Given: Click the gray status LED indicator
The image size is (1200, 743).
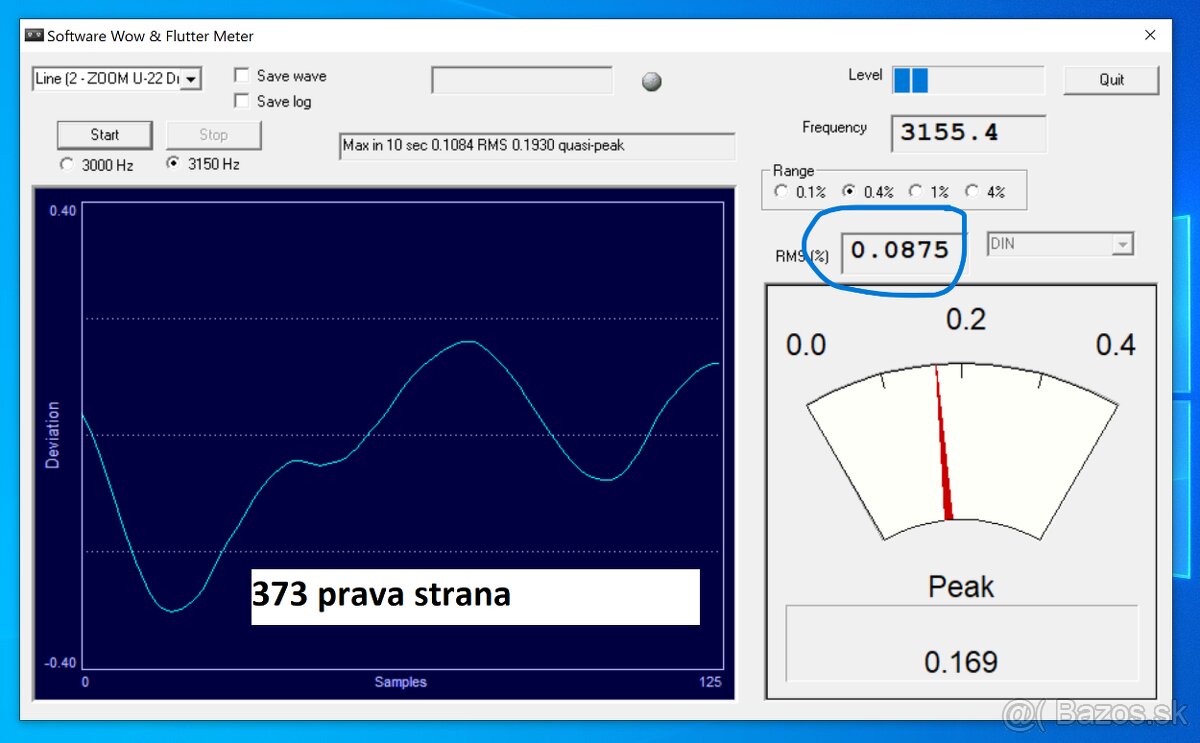Looking at the screenshot, I should (652, 82).
